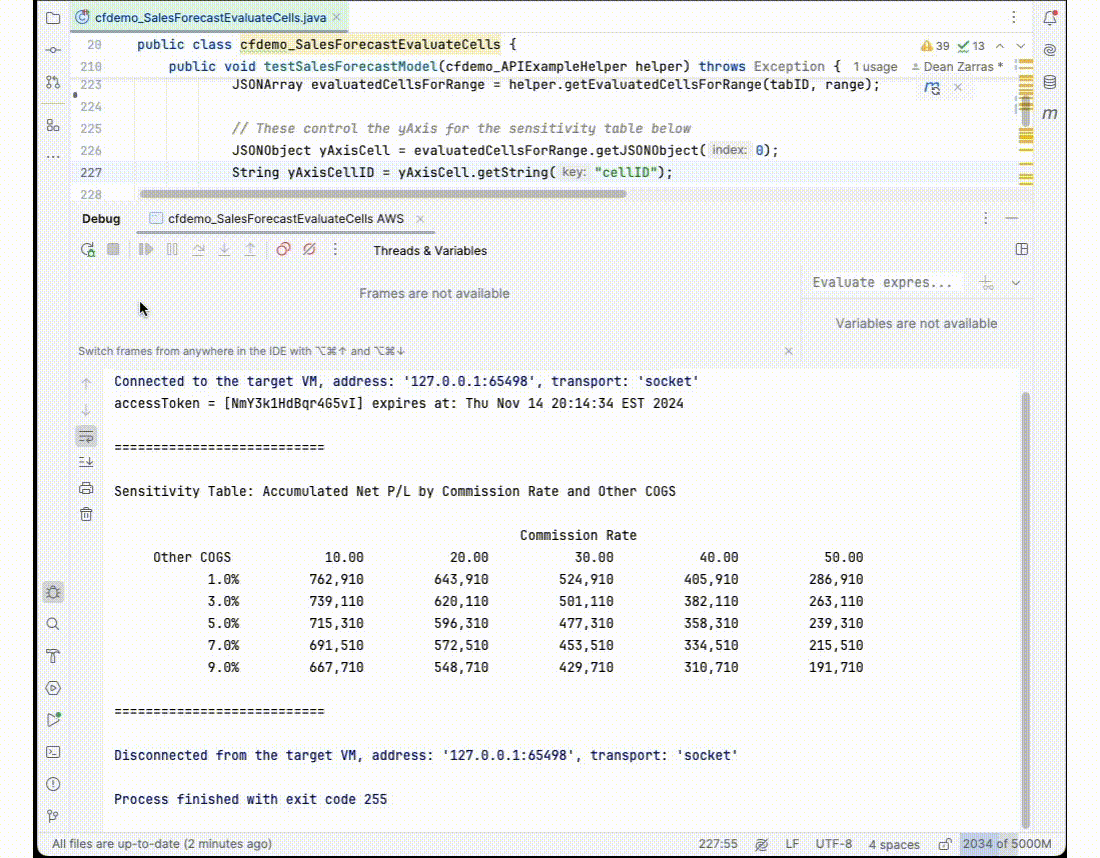Click Step Over in debug toolbar
The width and height of the screenshot is (1100, 858).
pos(199,250)
